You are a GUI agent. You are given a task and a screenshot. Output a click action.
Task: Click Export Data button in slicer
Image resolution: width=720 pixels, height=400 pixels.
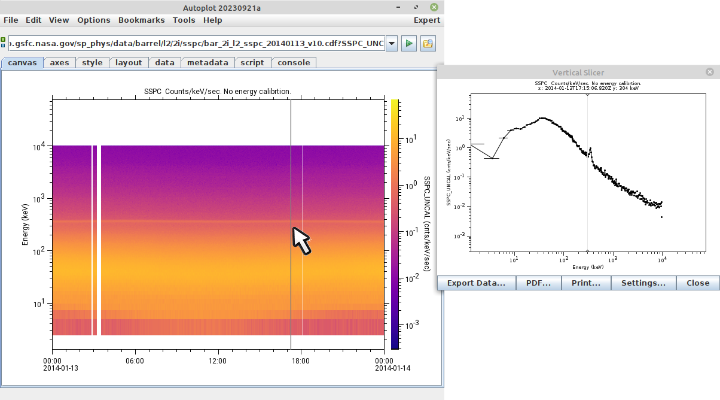click(476, 283)
